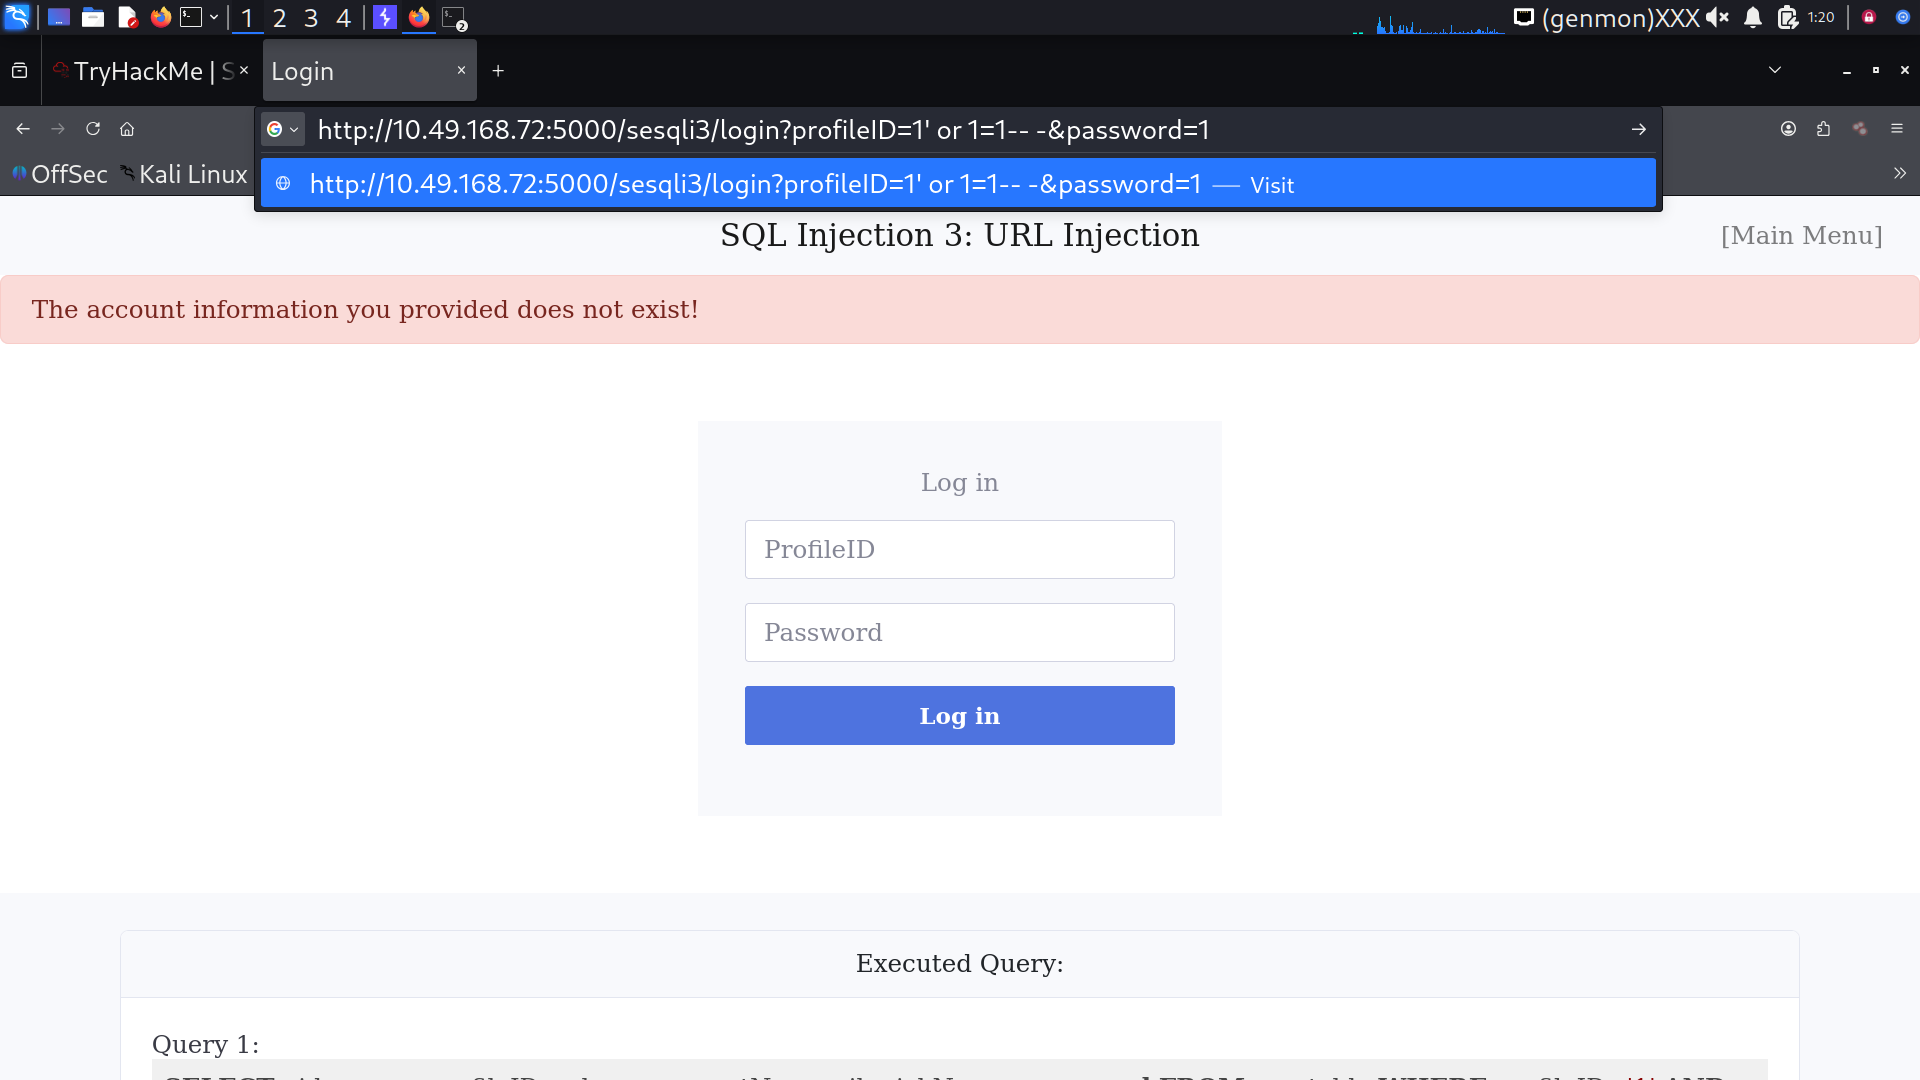Open Firefox hamburger application menu
The width and height of the screenshot is (1920, 1080).
pos(1896,129)
